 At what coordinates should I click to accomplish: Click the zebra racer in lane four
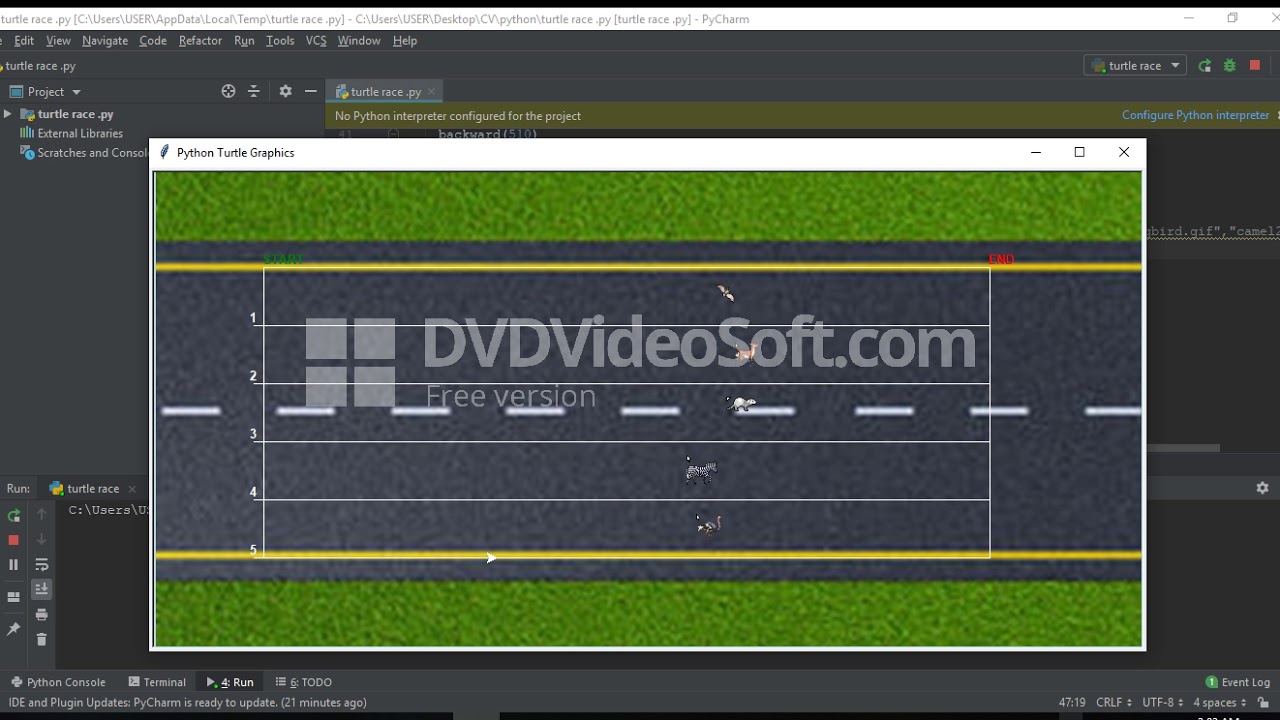click(x=701, y=470)
